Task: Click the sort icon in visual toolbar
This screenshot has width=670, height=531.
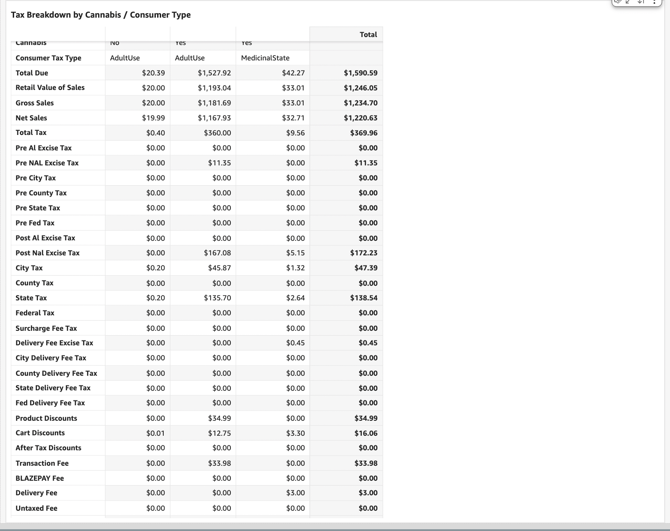Action: coord(641,2)
